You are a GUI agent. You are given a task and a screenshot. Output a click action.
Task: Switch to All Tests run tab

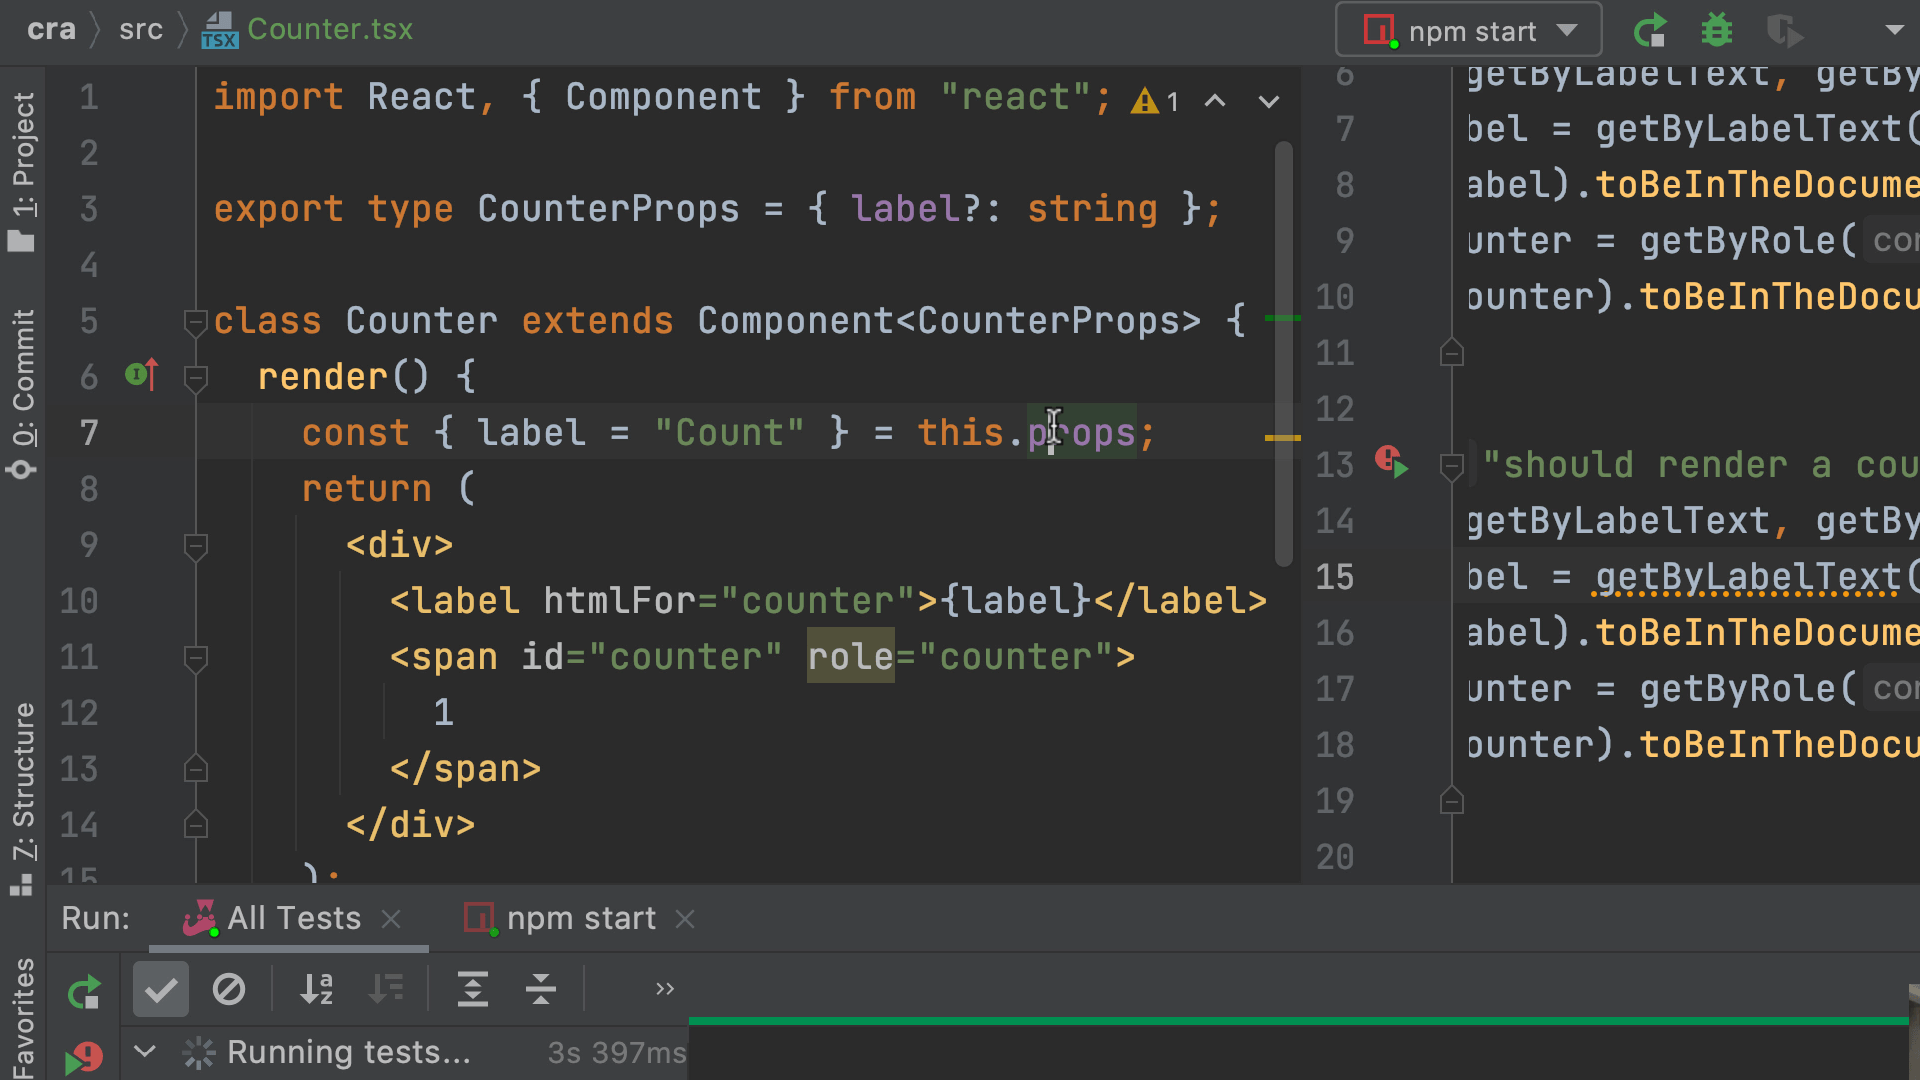293,918
